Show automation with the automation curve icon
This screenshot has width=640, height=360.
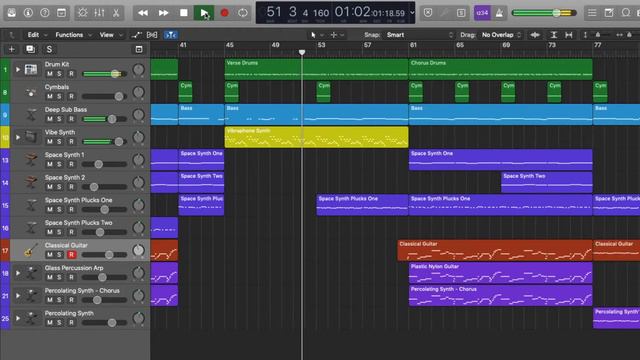pyautogui.click(x=136, y=35)
